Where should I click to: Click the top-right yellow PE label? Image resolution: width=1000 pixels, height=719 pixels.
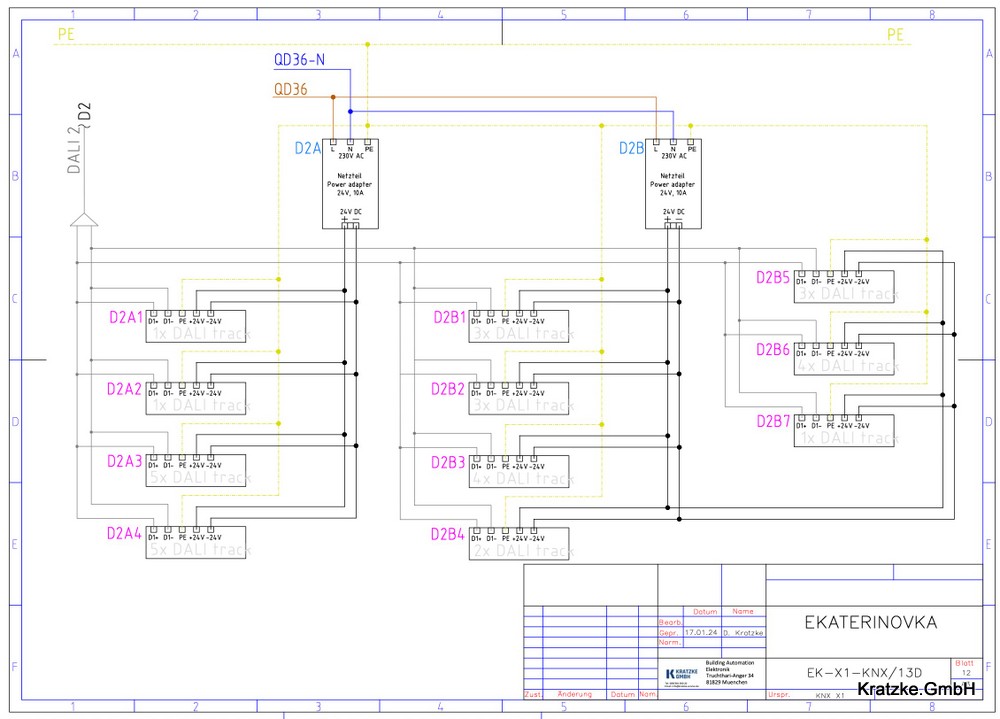(896, 35)
